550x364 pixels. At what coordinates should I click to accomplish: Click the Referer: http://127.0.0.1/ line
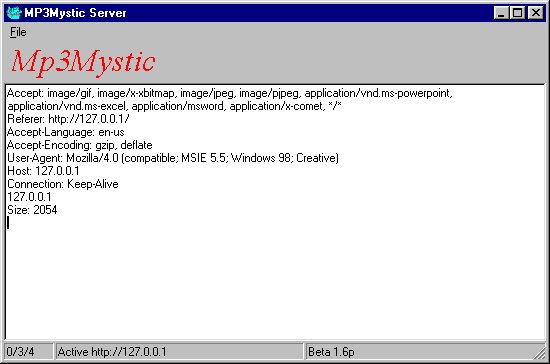68,119
